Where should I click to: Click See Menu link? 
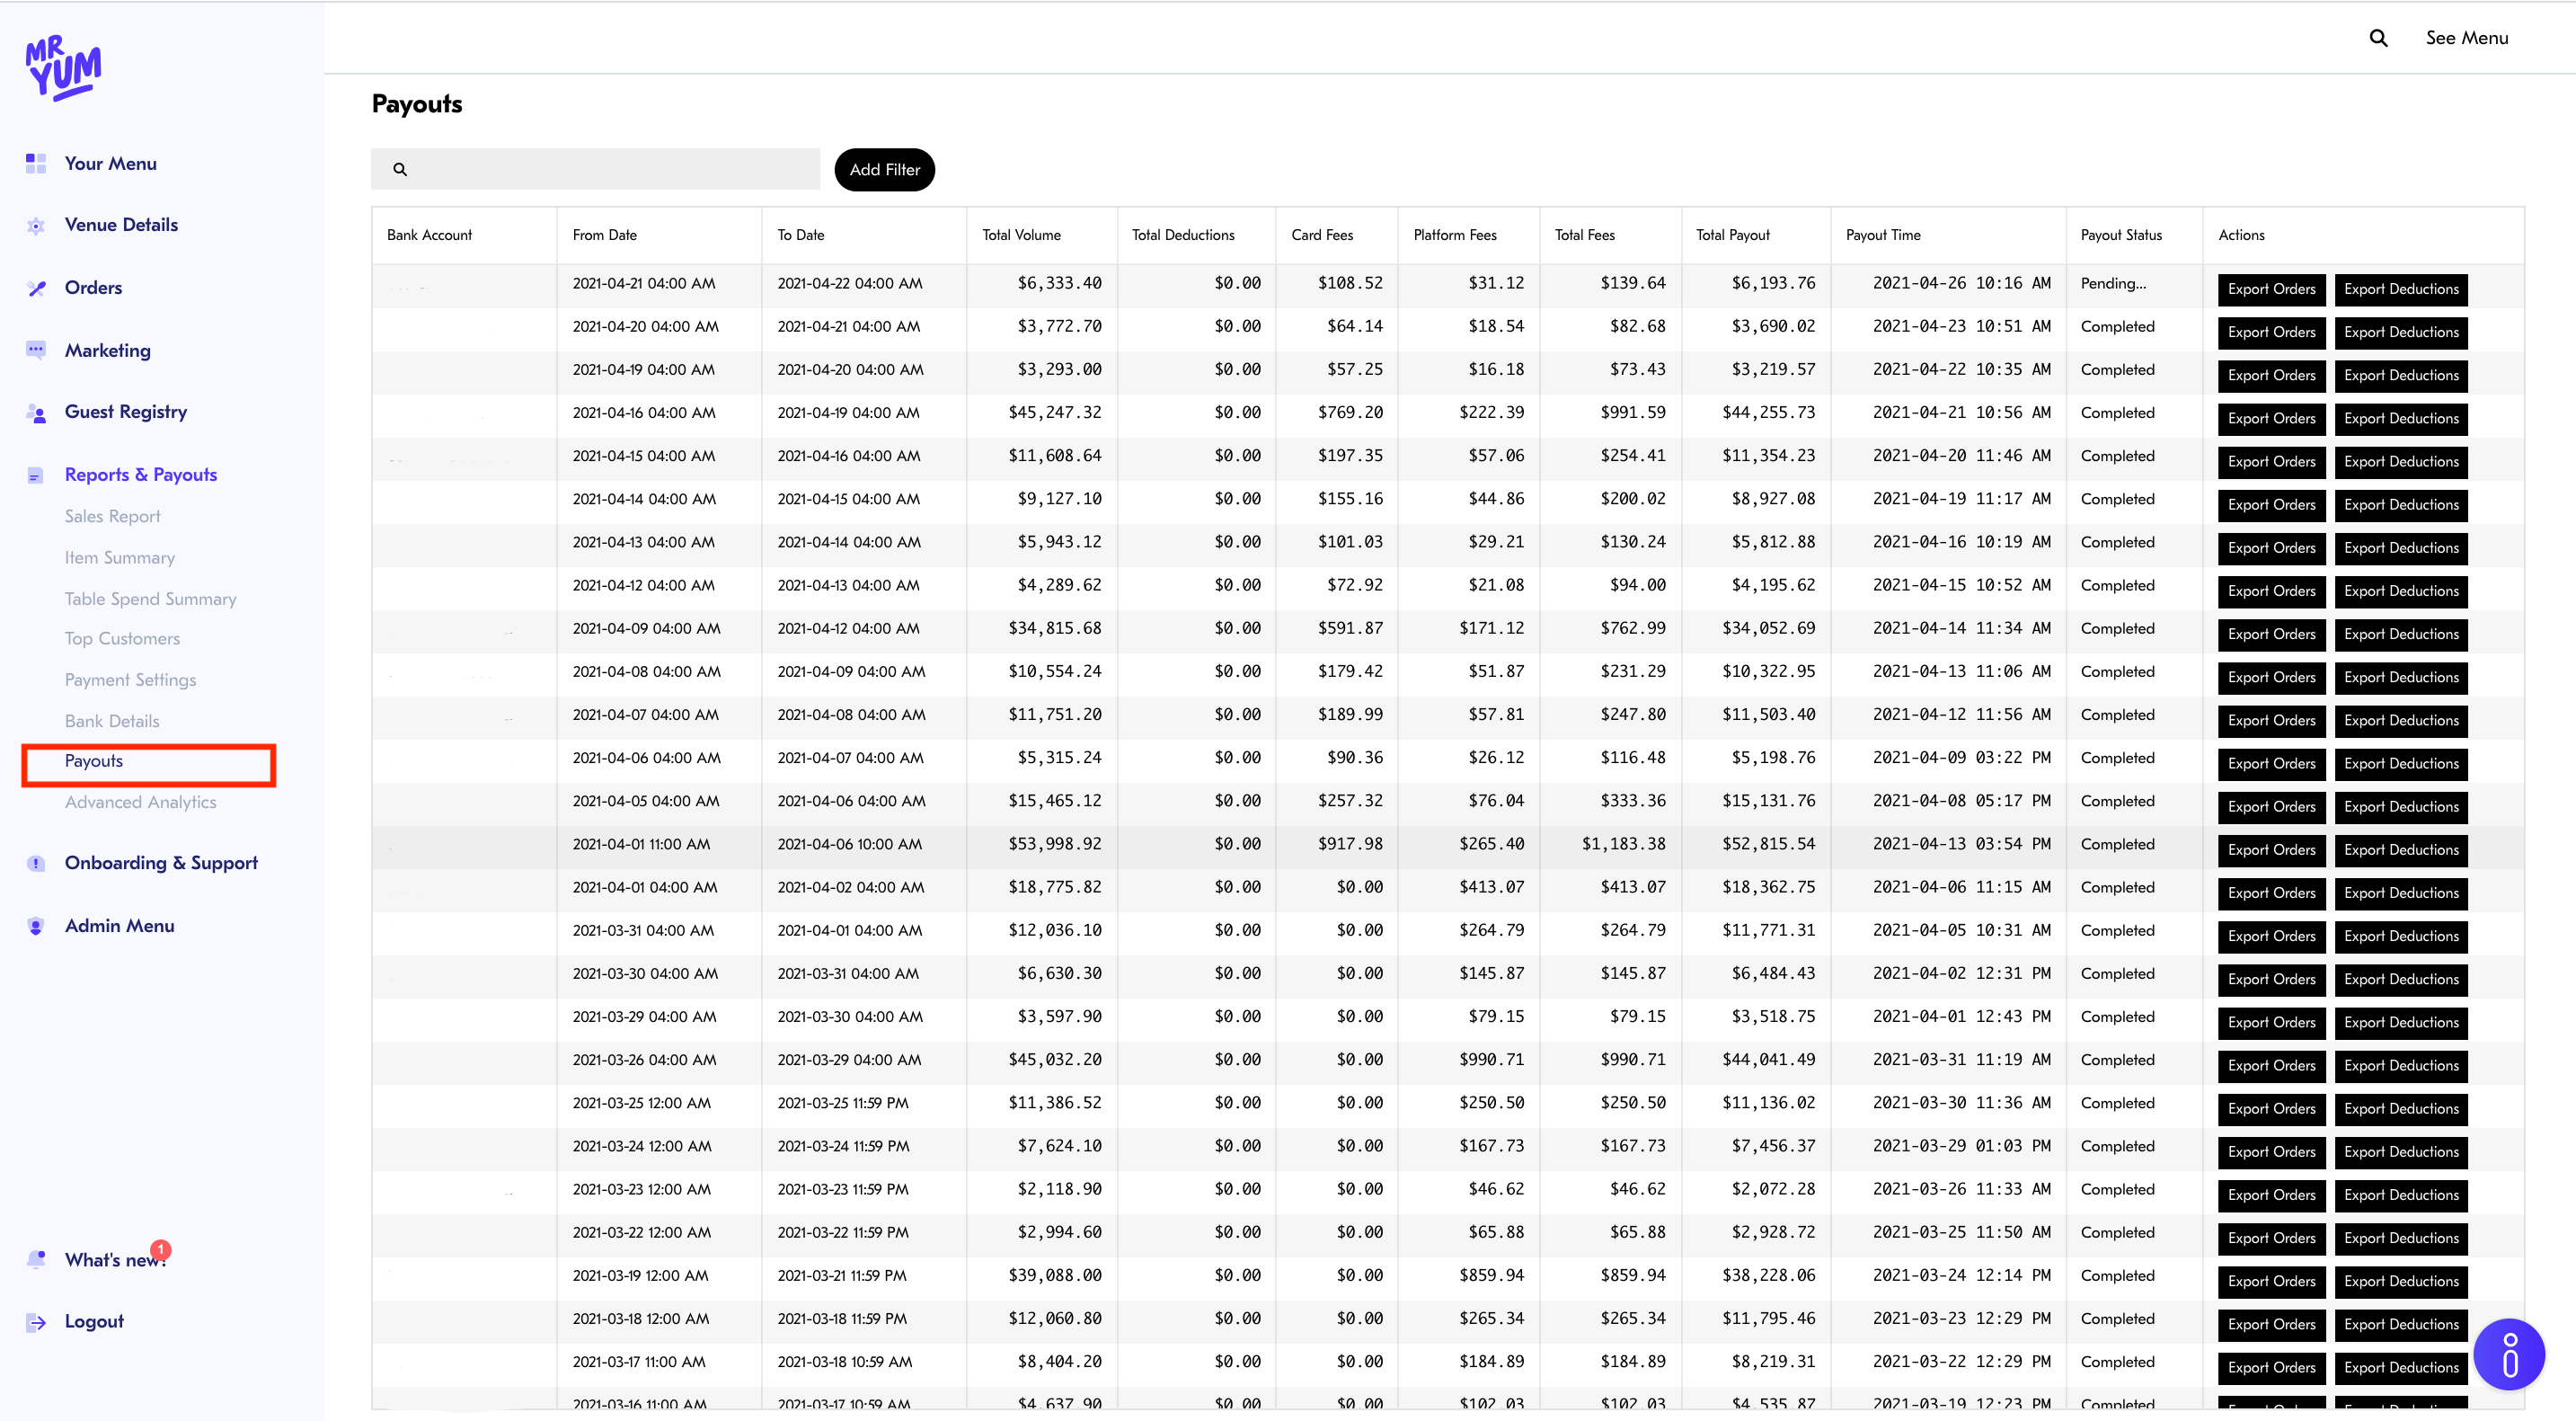(x=2466, y=38)
